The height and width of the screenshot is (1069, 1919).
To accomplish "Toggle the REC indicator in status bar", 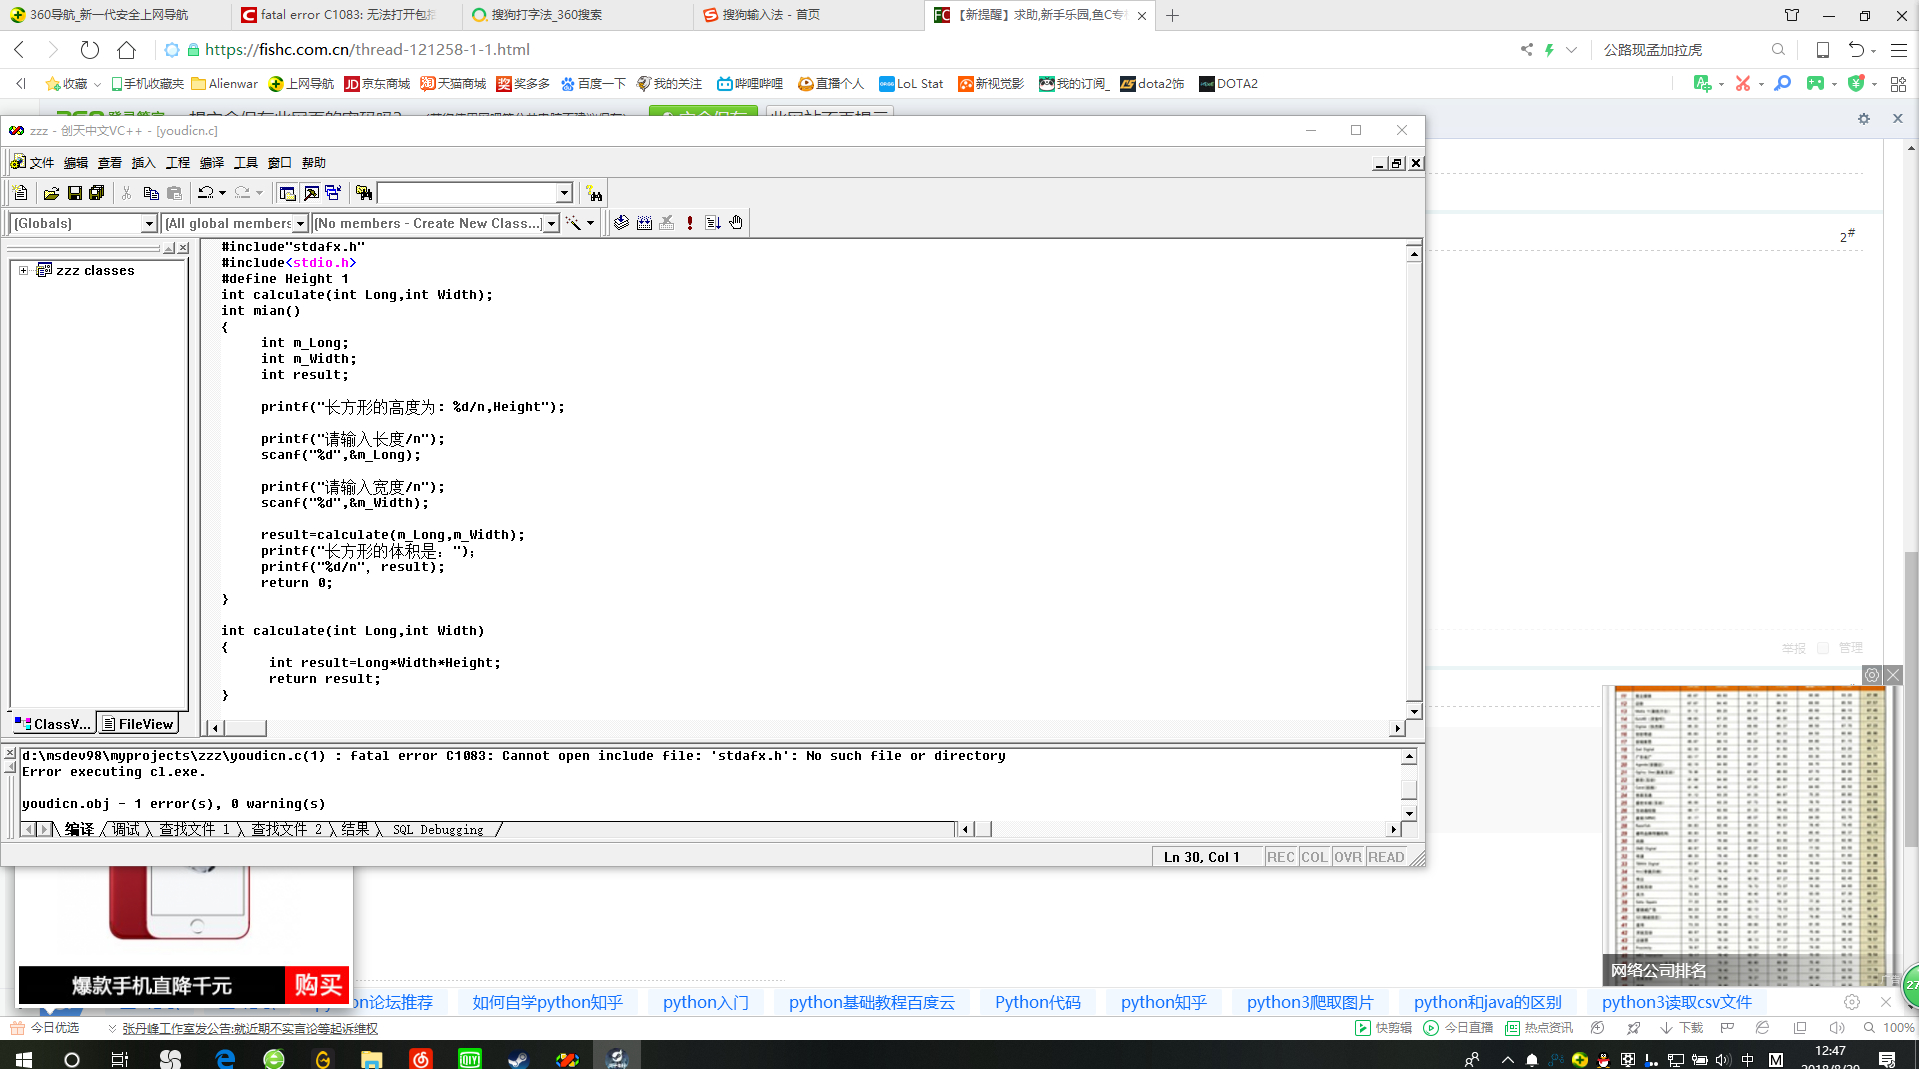I will [1281, 857].
